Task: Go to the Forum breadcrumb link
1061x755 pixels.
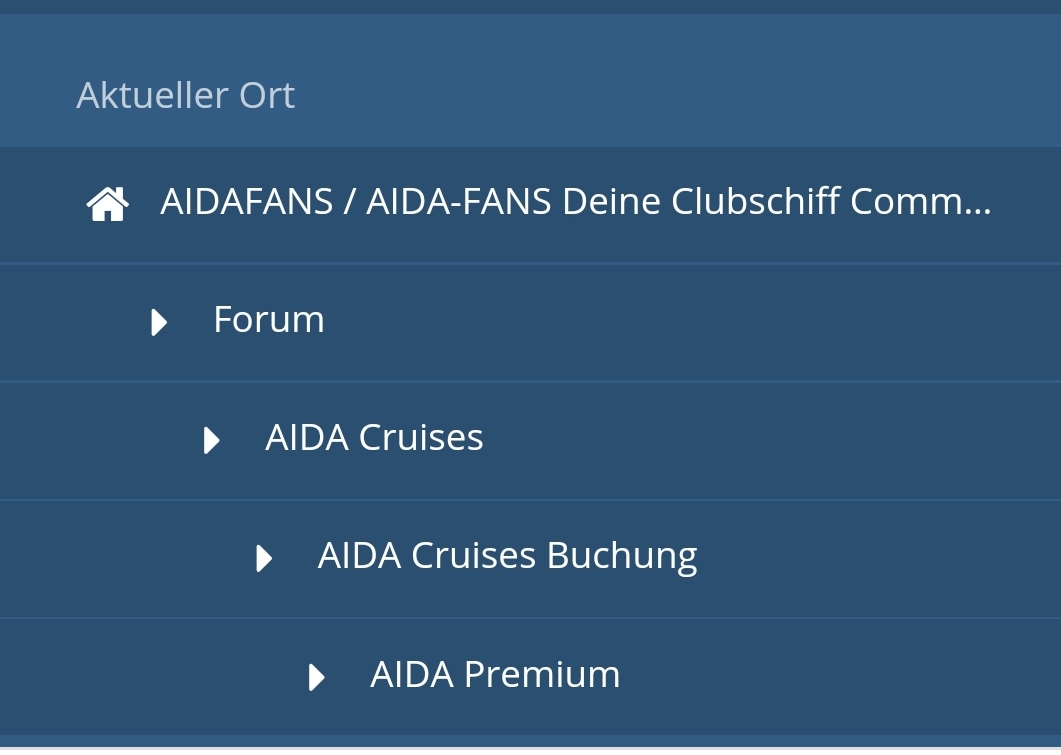Action: (x=269, y=320)
